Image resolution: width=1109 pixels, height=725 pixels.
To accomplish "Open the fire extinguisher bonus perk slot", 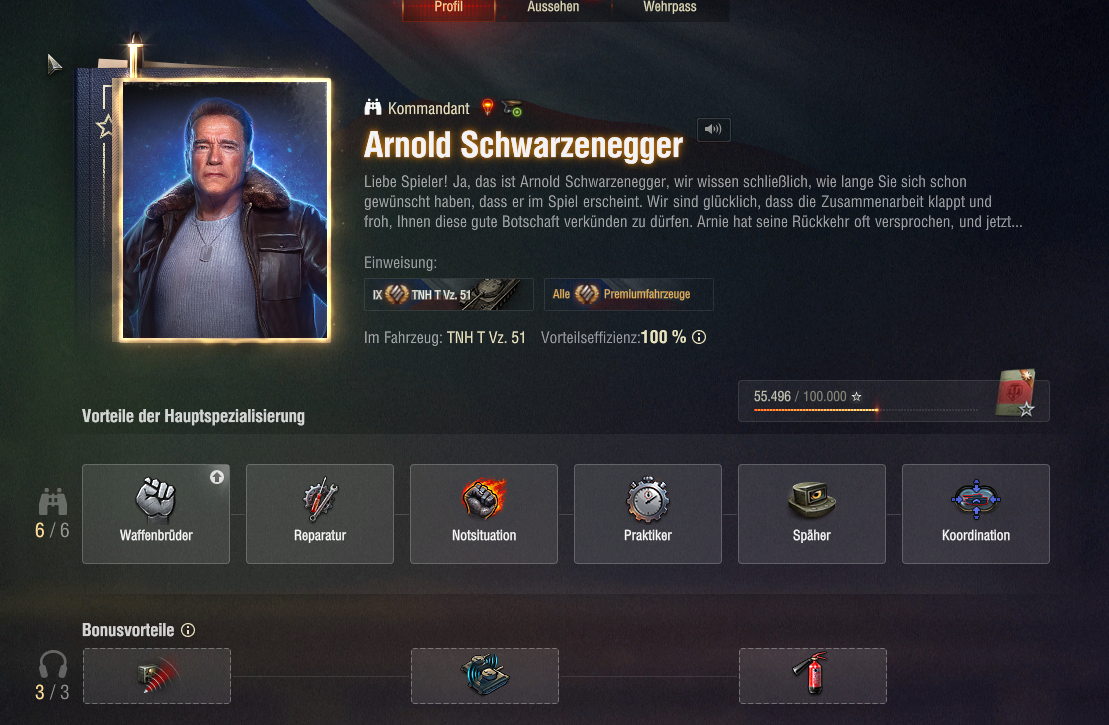I will coord(813,676).
